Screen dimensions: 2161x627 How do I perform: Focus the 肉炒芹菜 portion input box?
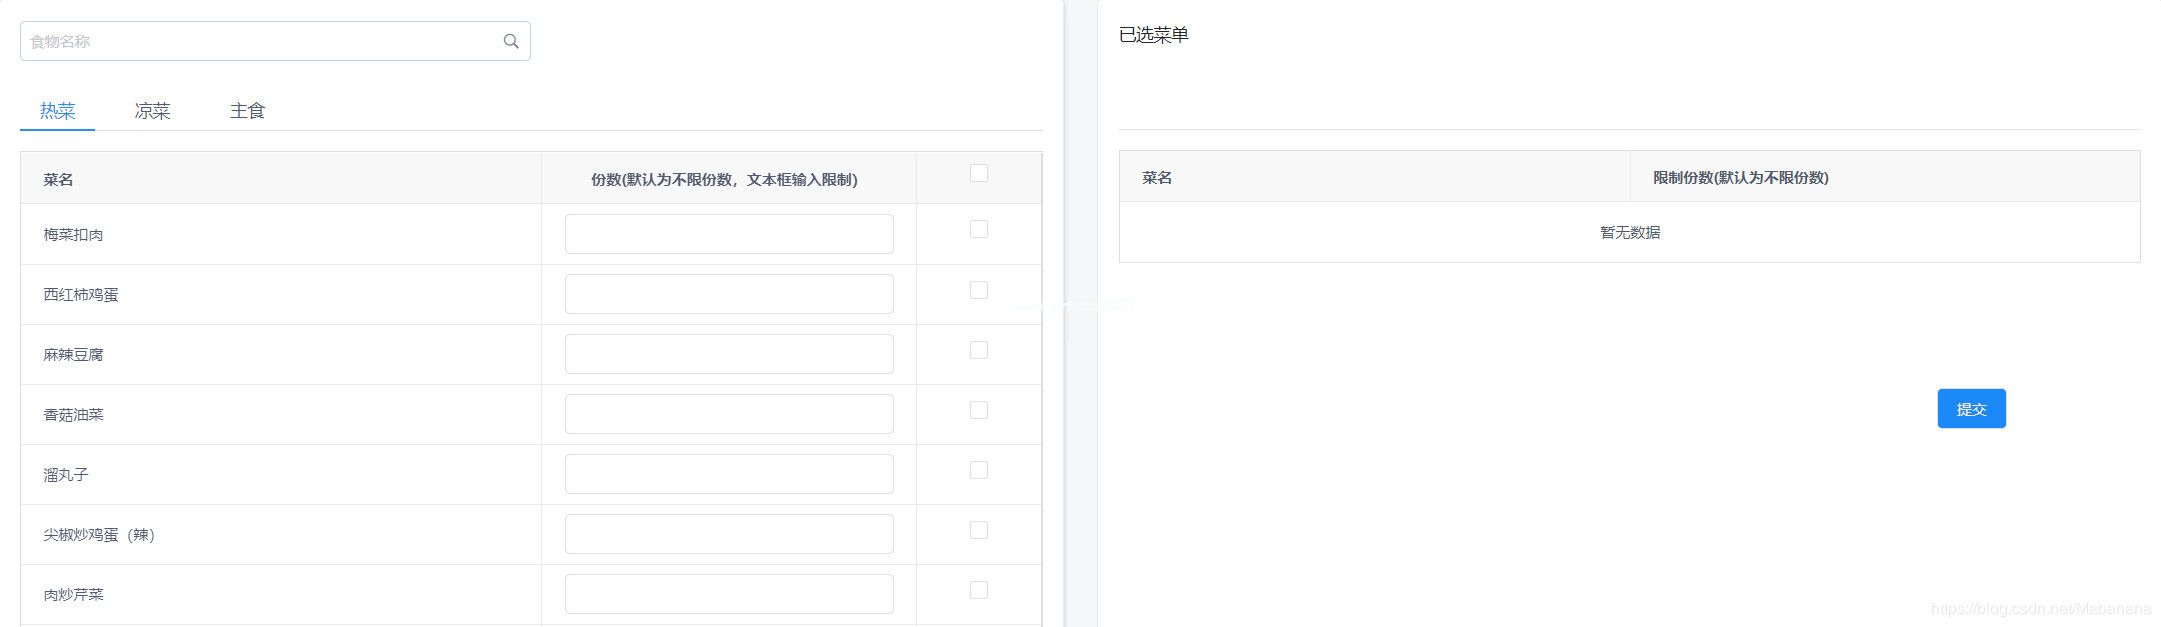point(729,594)
